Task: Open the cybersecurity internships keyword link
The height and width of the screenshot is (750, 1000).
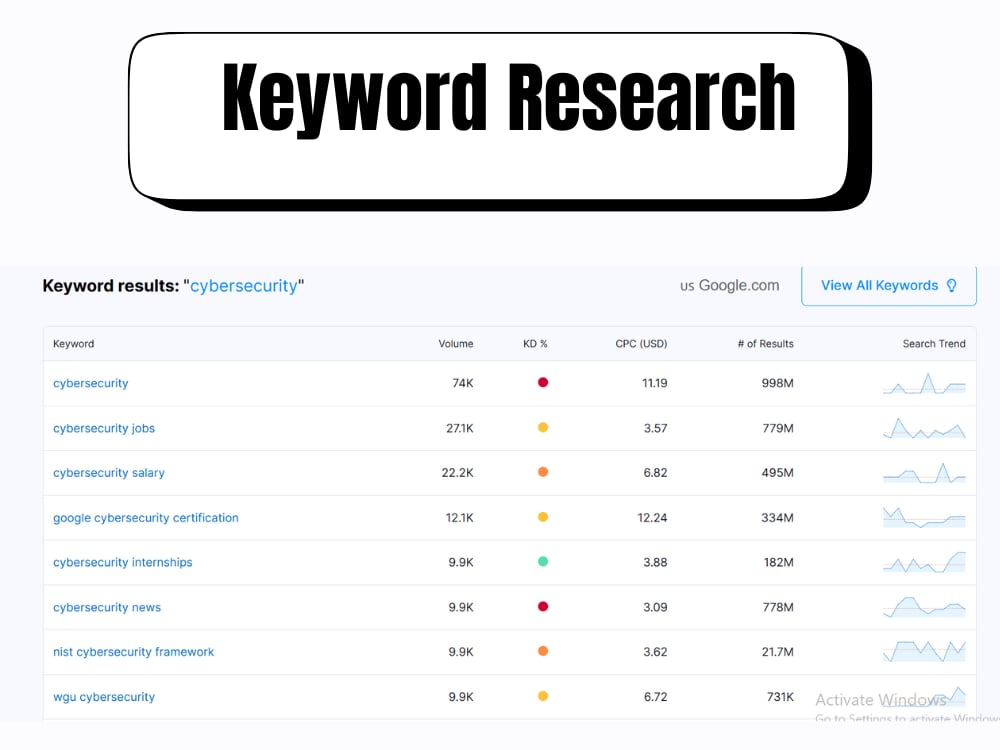Action: pos(122,562)
